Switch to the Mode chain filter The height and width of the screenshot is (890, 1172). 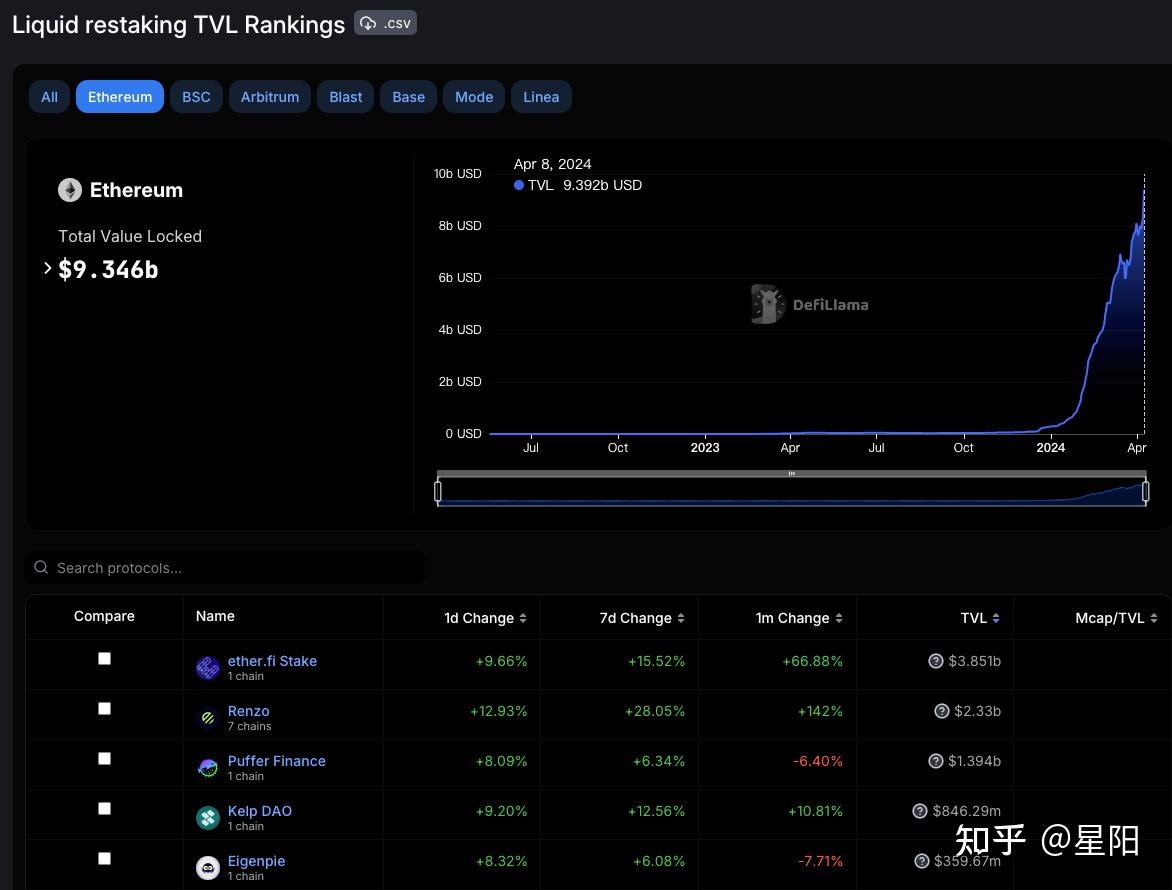(x=474, y=97)
